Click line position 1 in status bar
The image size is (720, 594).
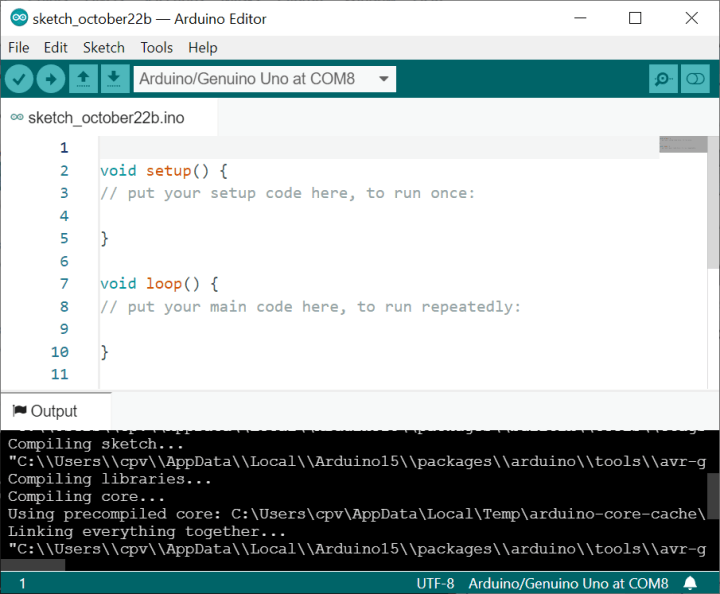click(x=22, y=583)
